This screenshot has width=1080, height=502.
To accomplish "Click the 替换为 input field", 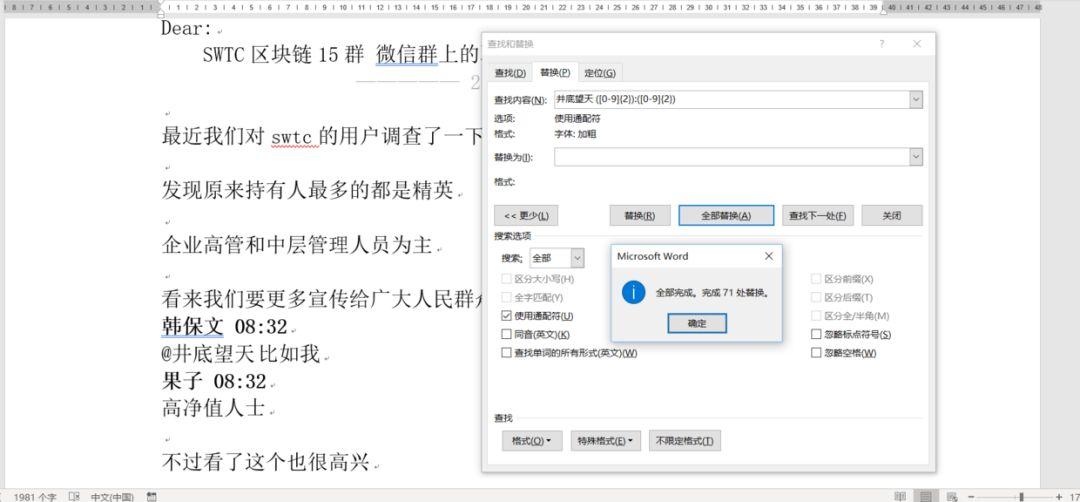I will [x=731, y=157].
